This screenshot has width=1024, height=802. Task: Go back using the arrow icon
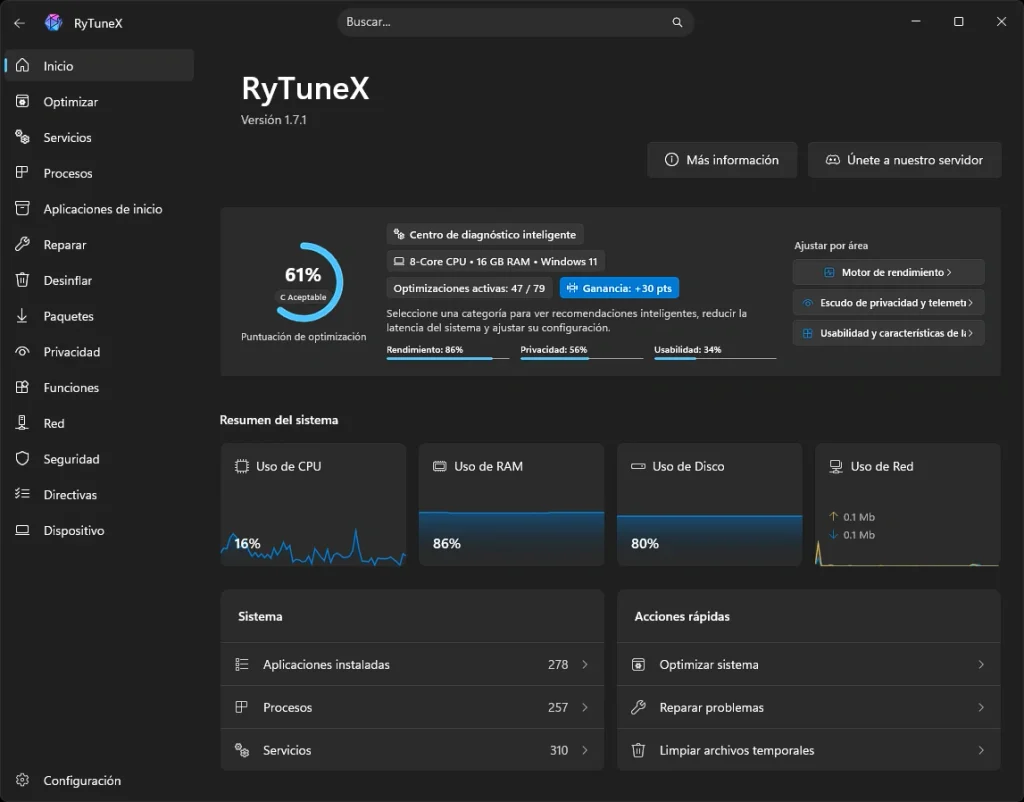pyautogui.click(x=20, y=23)
